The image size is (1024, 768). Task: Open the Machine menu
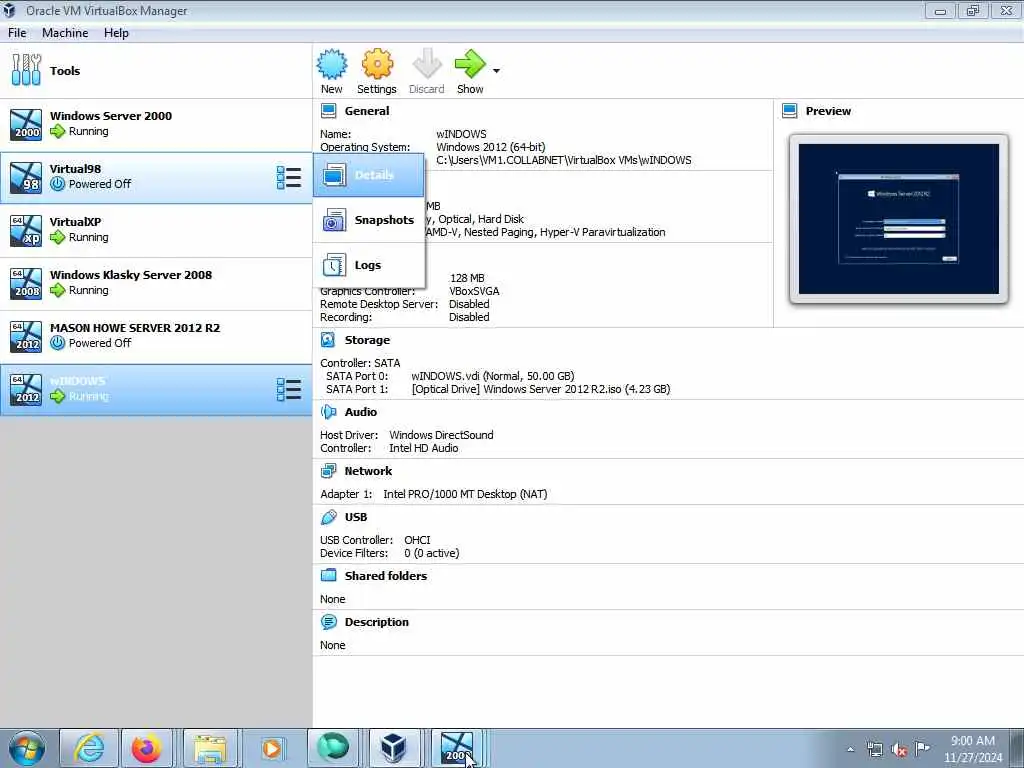[x=65, y=33]
